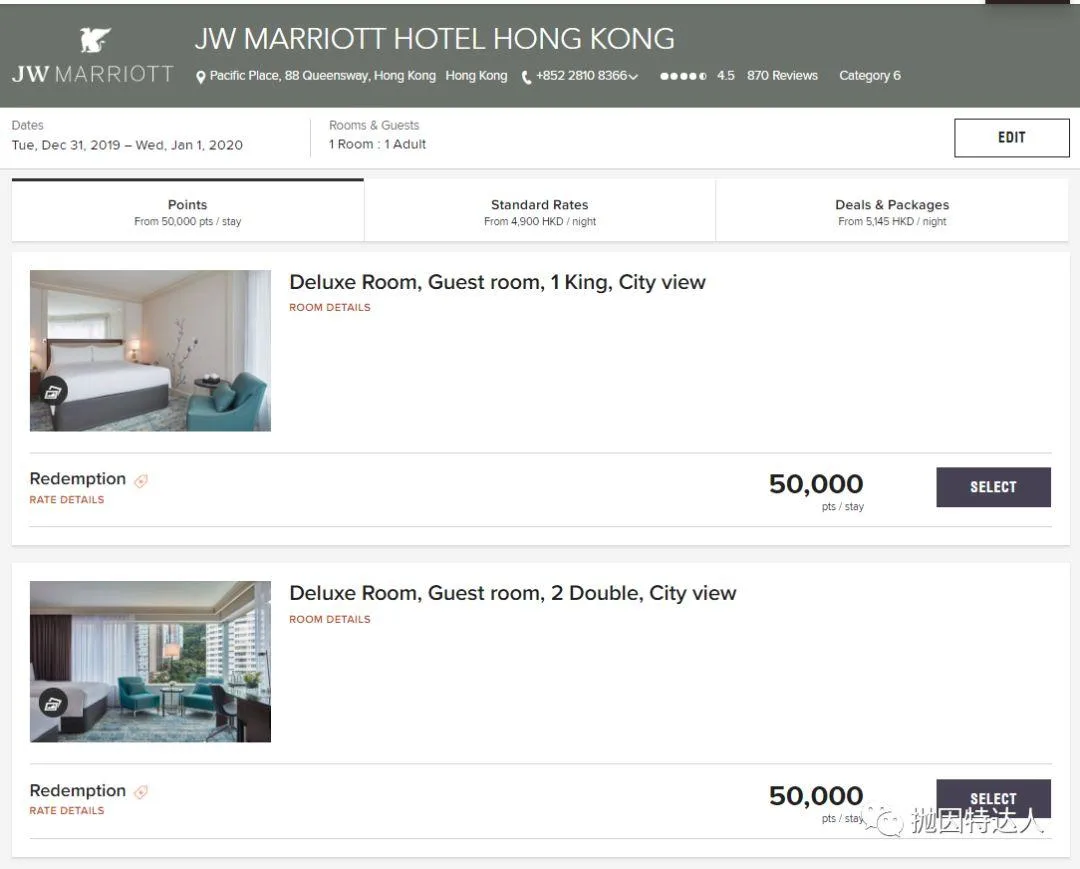Click the 4.5 rating dots

point(683,76)
